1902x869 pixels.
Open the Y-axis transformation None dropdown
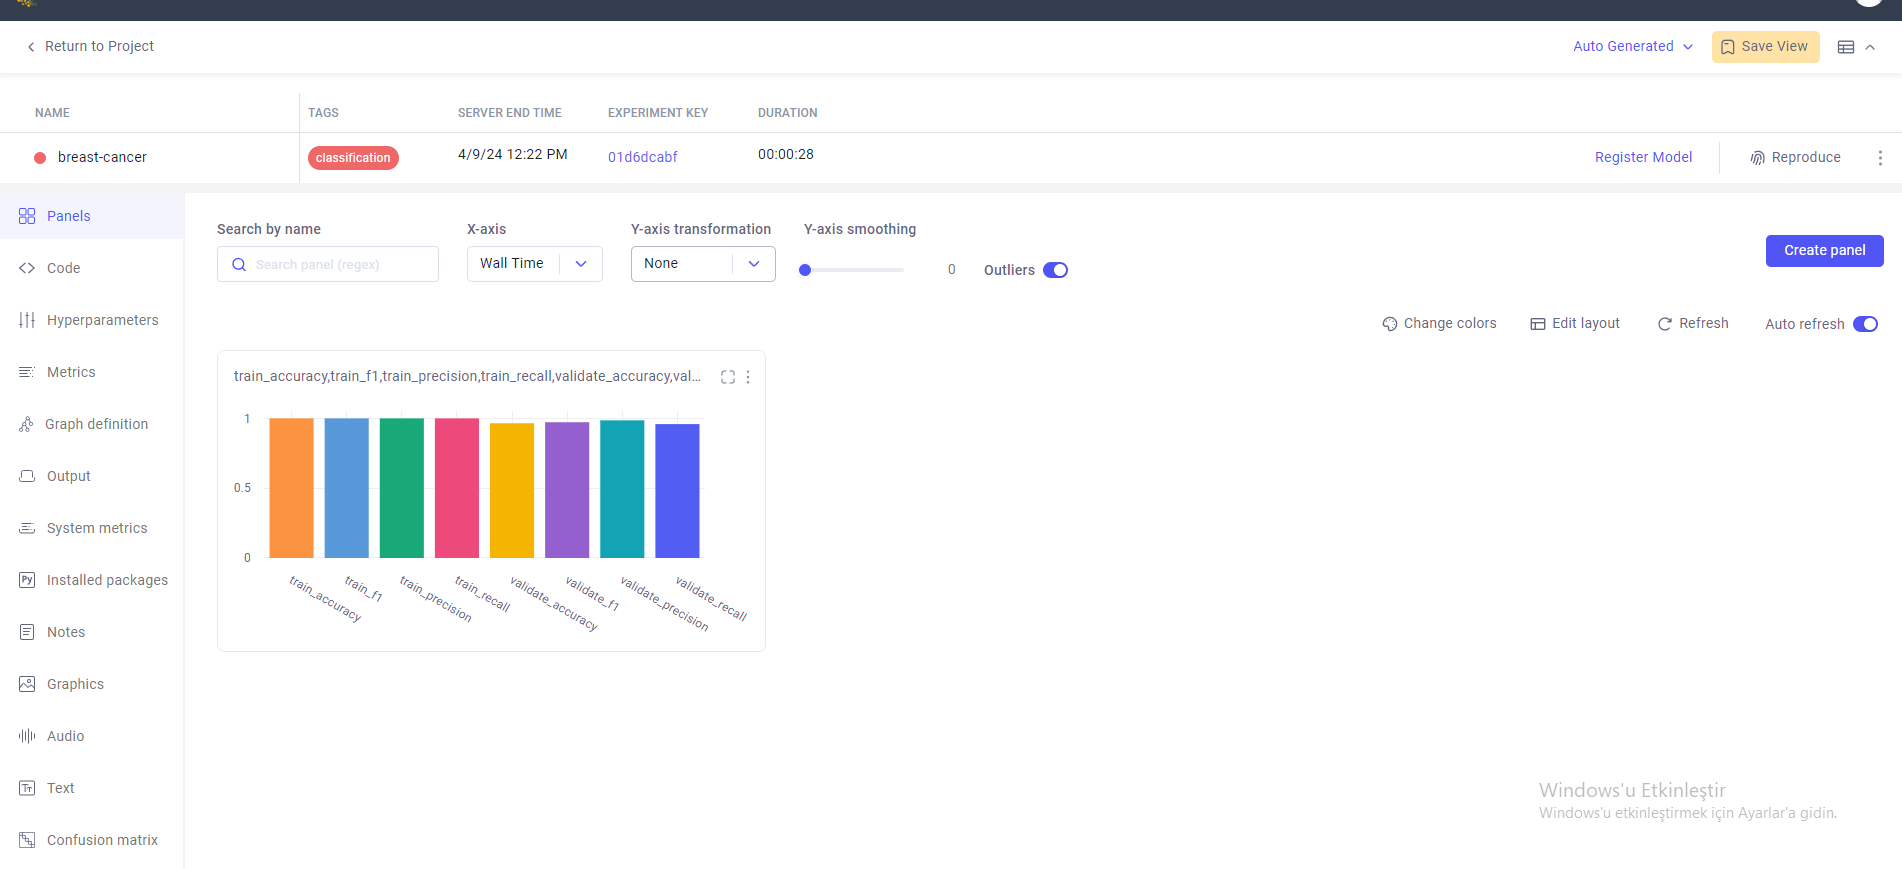click(x=703, y=264)
